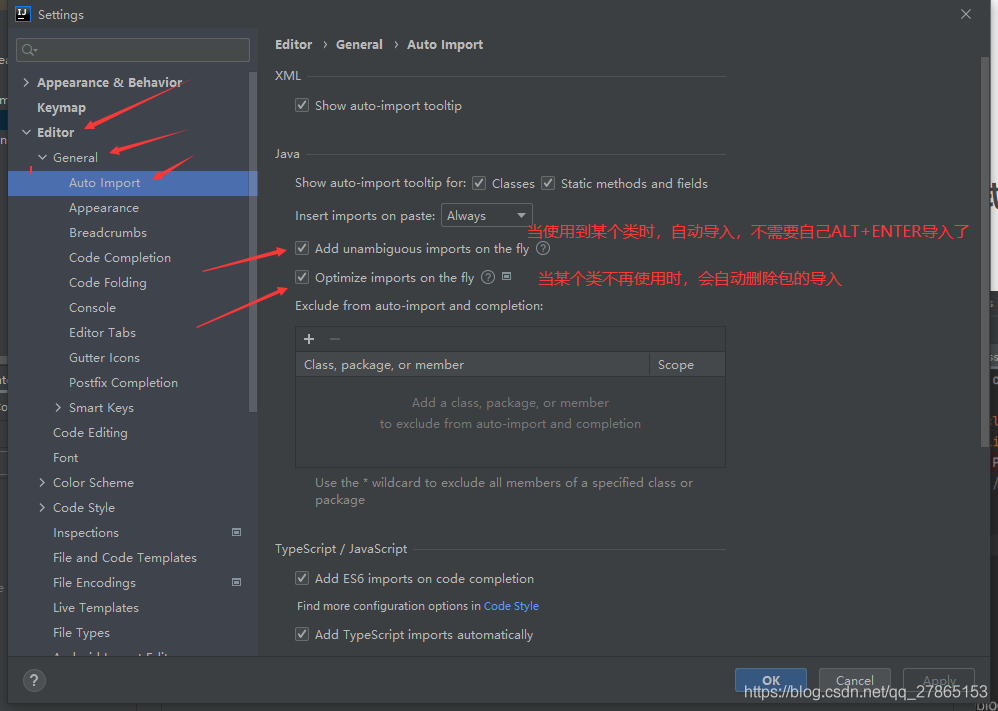Click the settings tree vertical scrollbar
998x711 pixels.
pos(253,242)
